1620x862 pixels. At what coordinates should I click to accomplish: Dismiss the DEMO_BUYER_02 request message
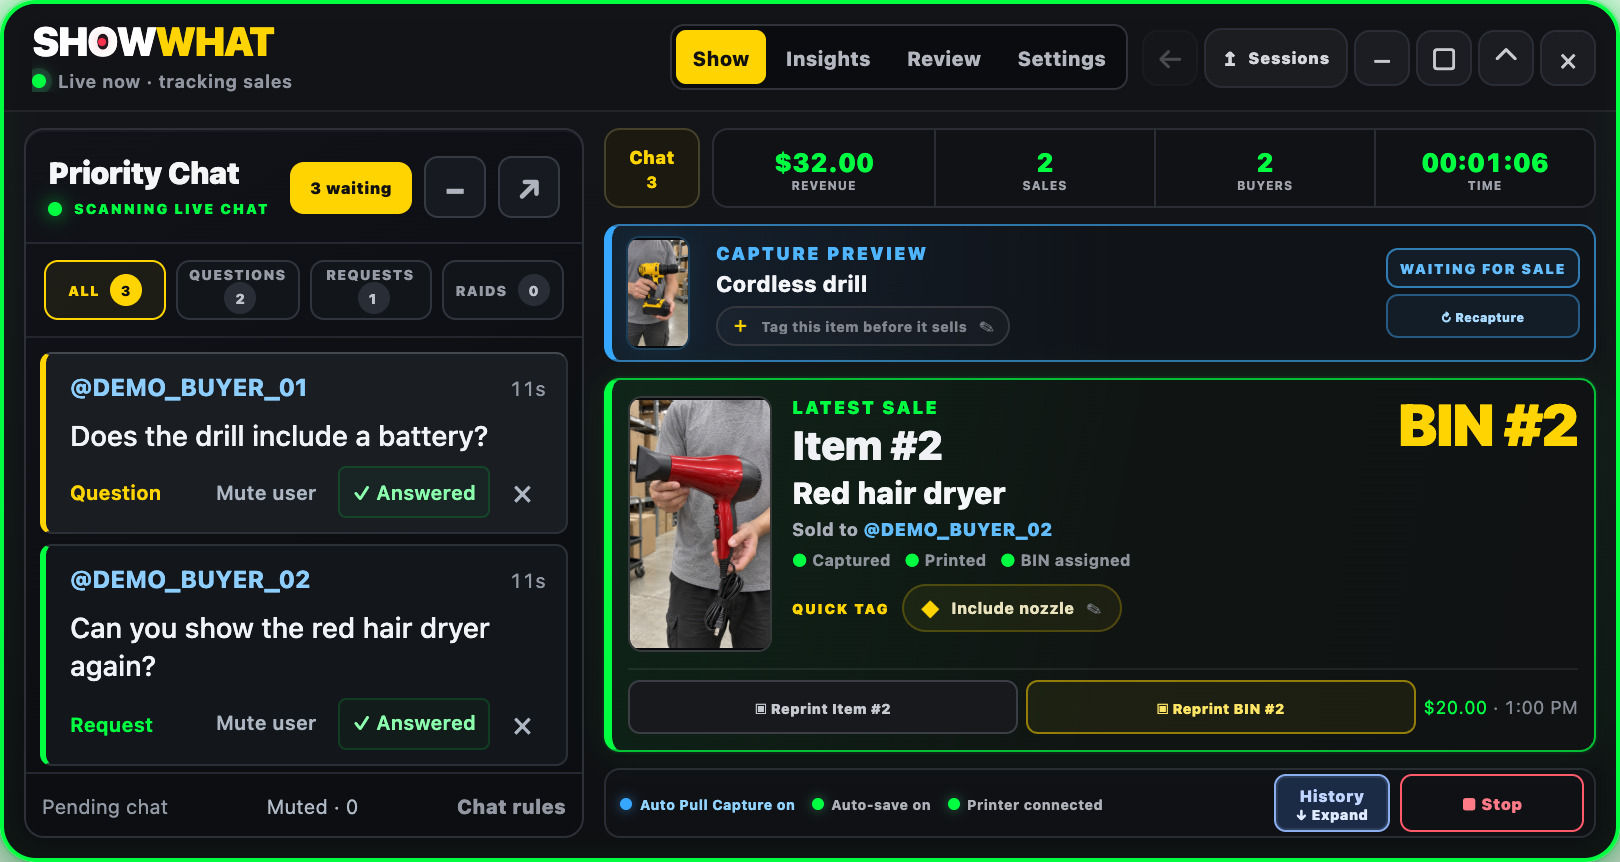[x=522, y=726]
